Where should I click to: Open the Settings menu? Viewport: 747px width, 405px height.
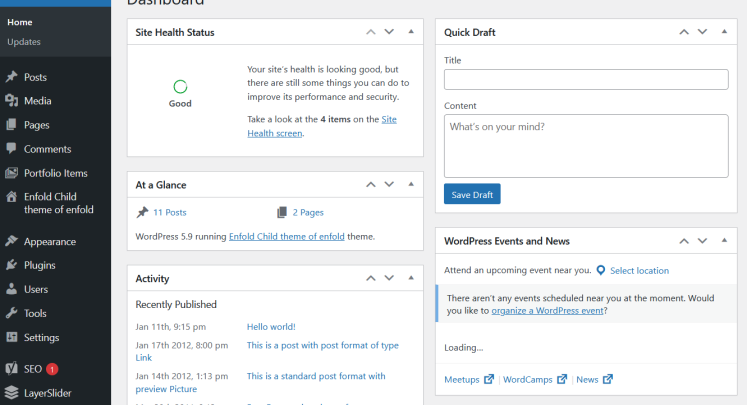41,337
